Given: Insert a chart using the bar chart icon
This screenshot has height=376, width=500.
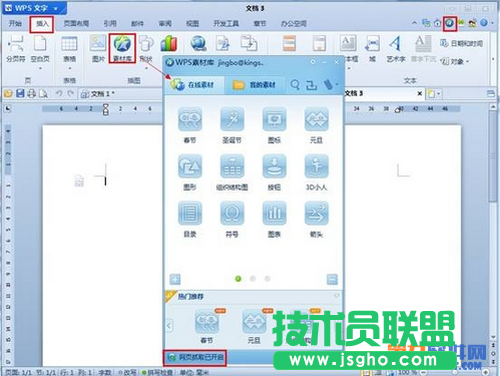Looking at the screenshot, I should tap(169, 43).
